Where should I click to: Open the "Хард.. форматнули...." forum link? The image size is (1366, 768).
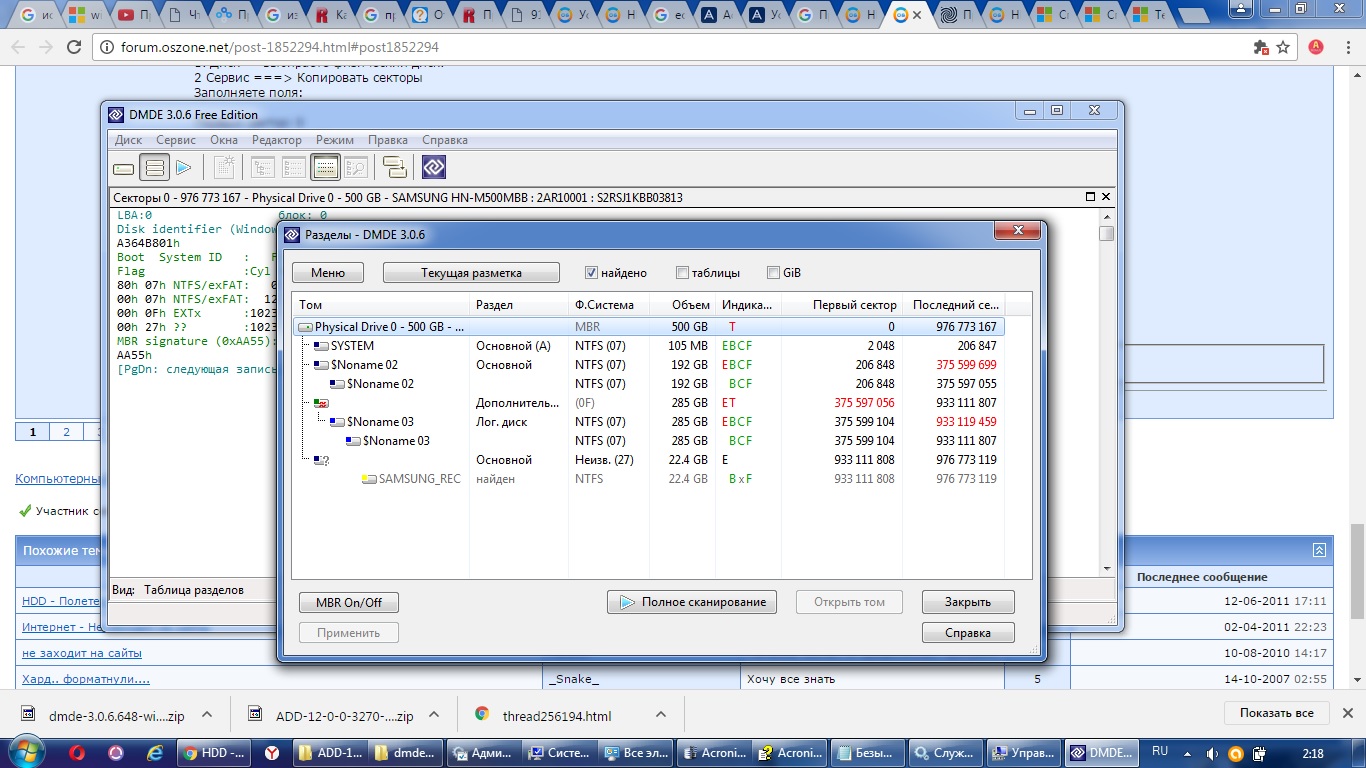tap(86, 679)
